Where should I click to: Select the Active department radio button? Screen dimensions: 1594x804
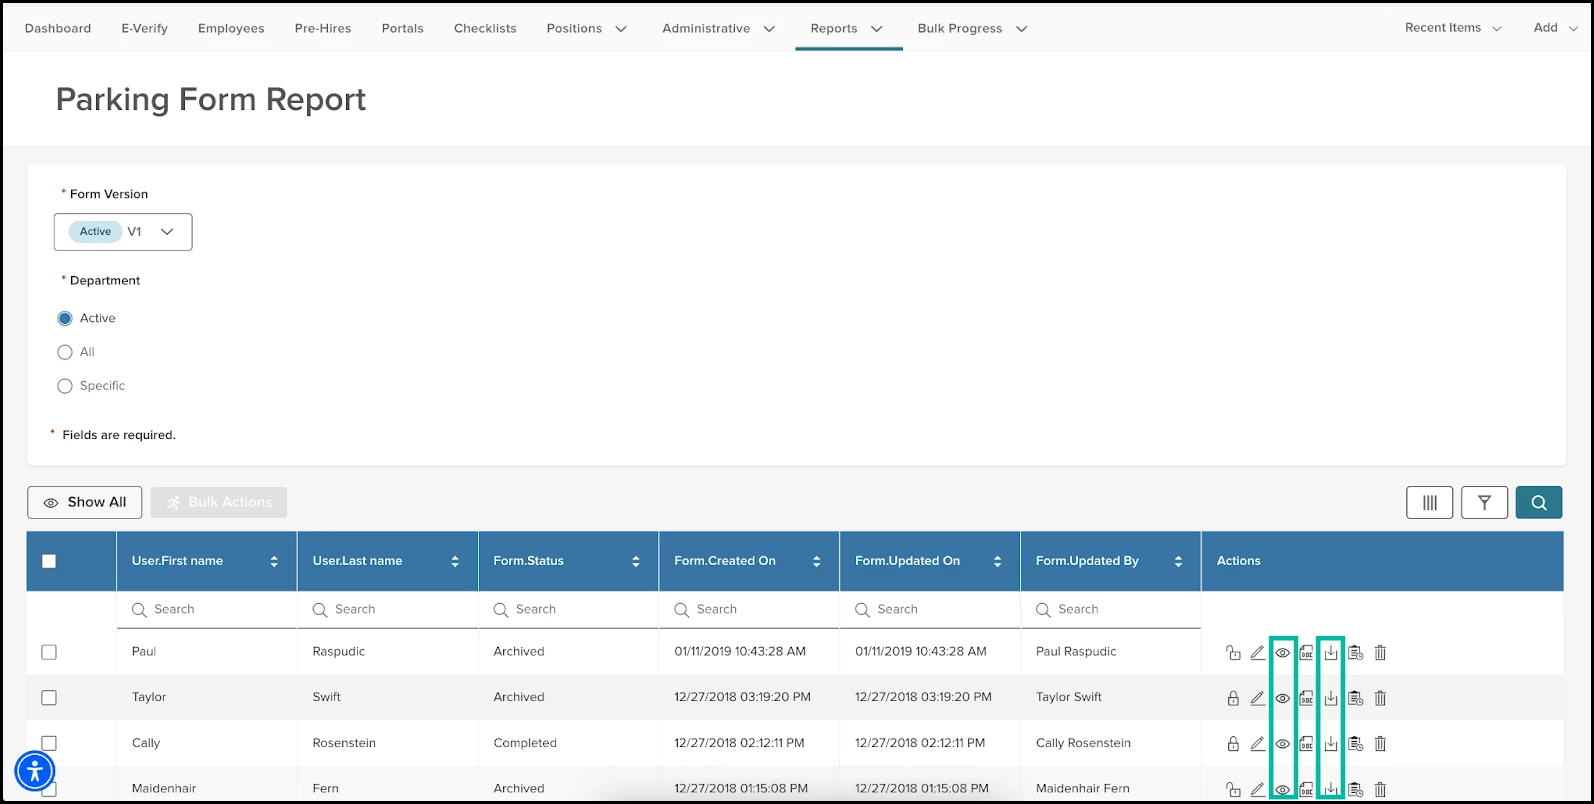pos(65,318)
